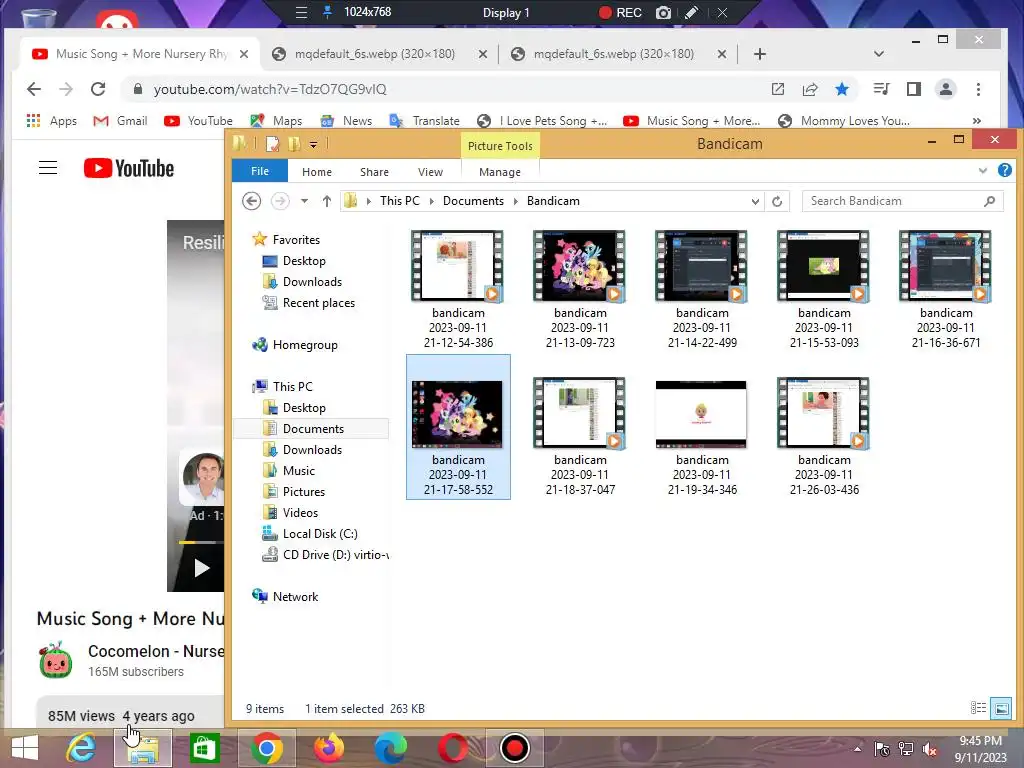Show more bookmarks with the chevron
This screenshot has height=768, width=1024.
pos(976,121)
